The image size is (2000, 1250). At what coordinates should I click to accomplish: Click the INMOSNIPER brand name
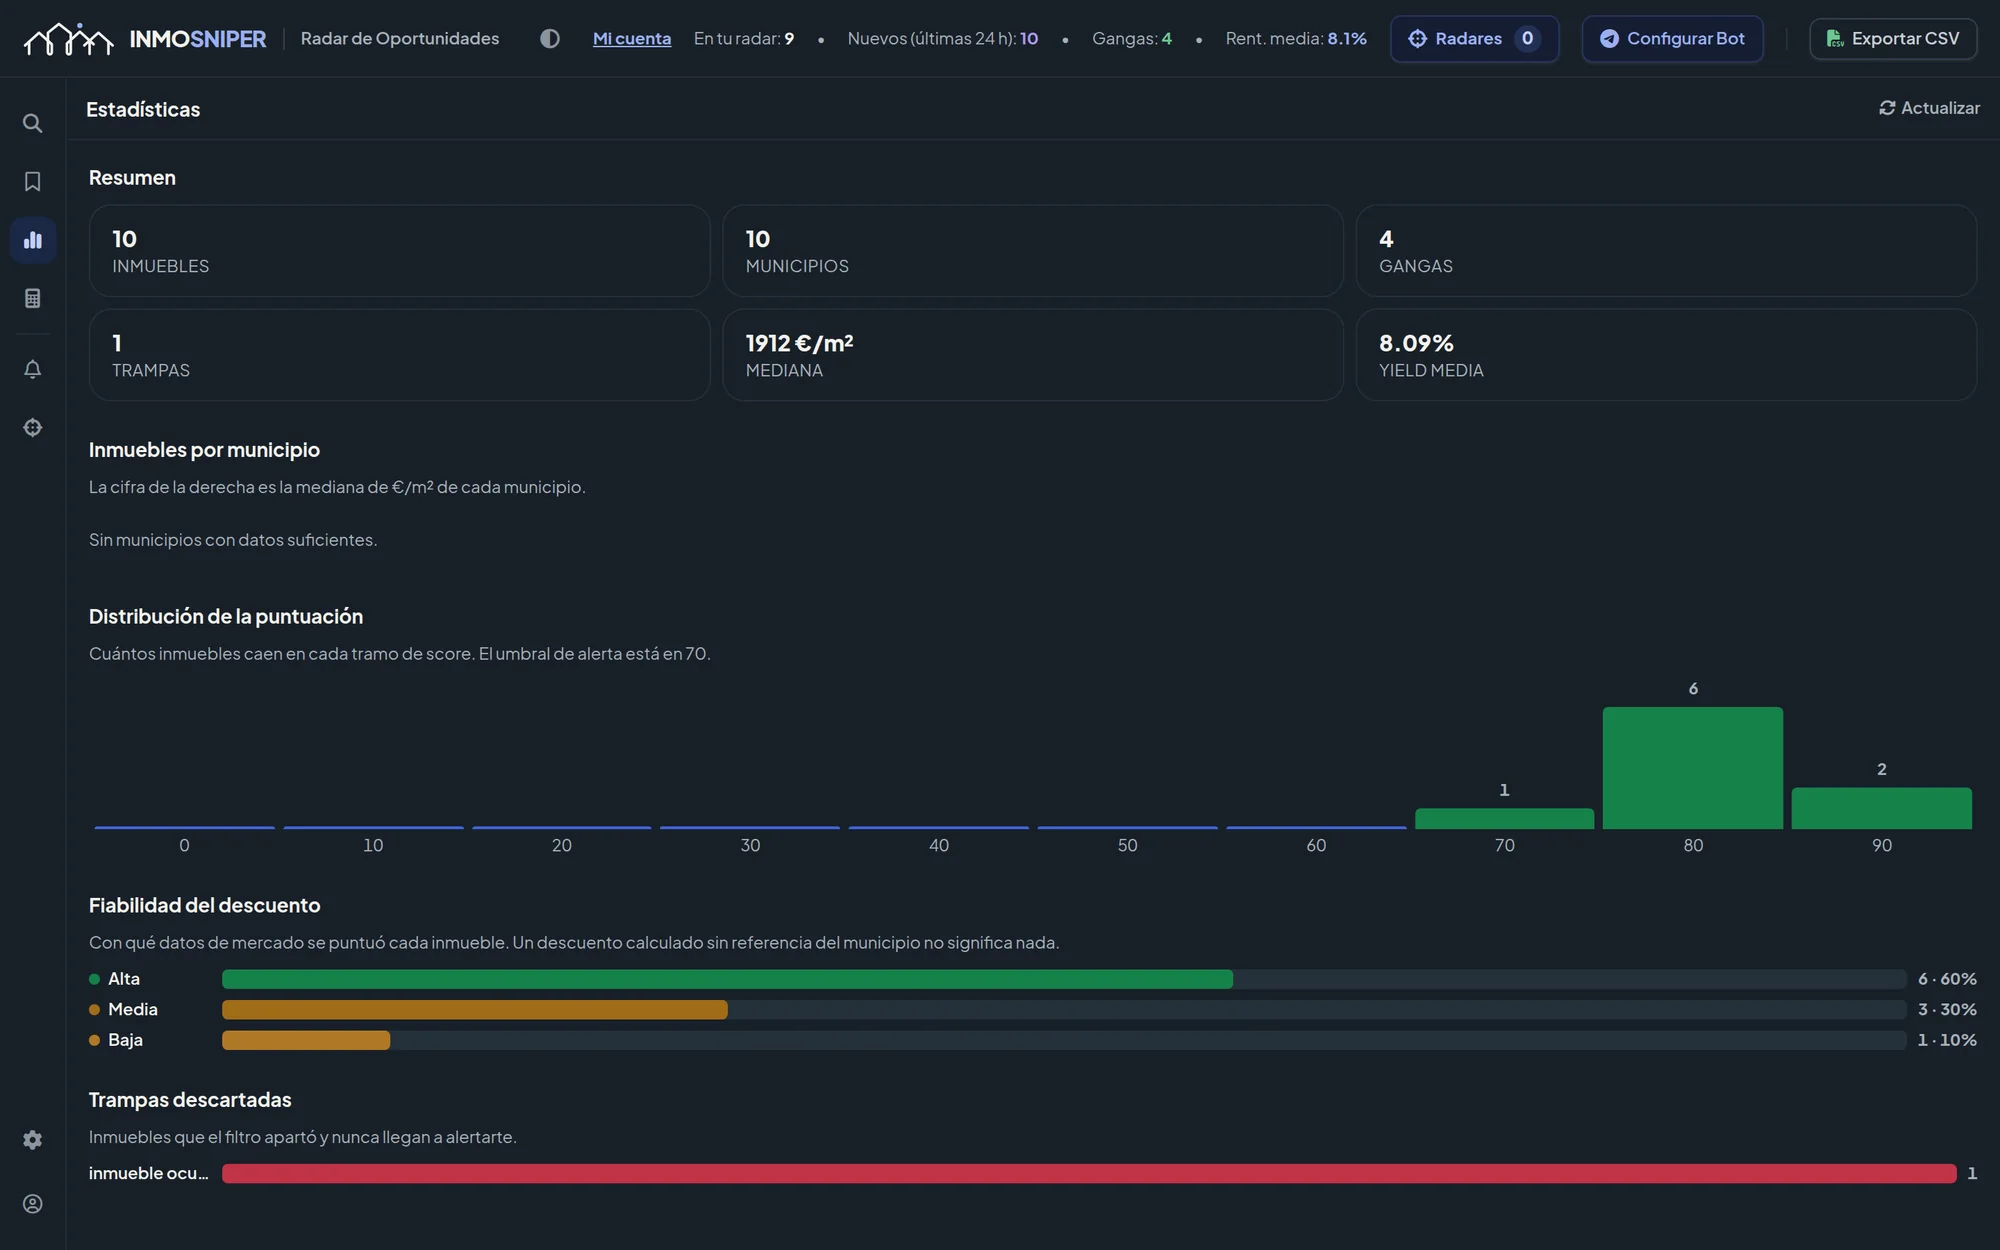click(198, 39)
